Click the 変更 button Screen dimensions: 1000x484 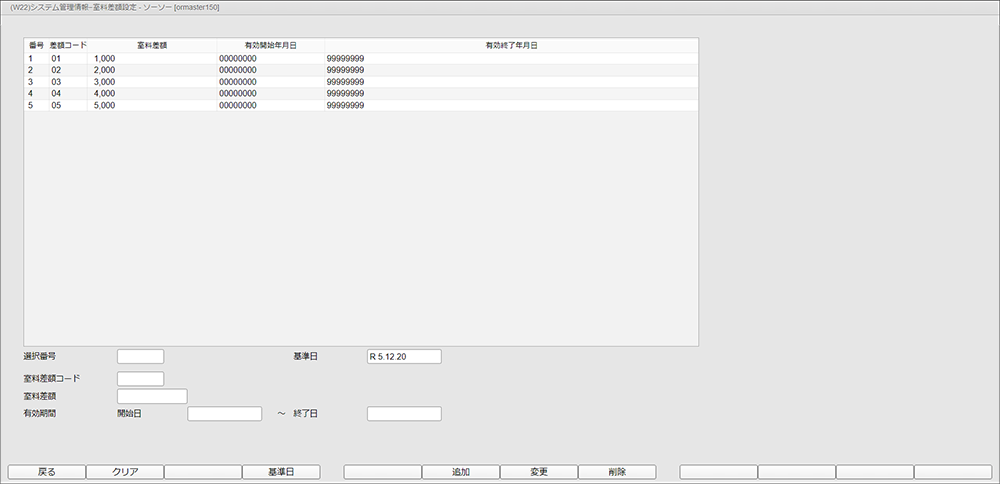click(538, 472)
